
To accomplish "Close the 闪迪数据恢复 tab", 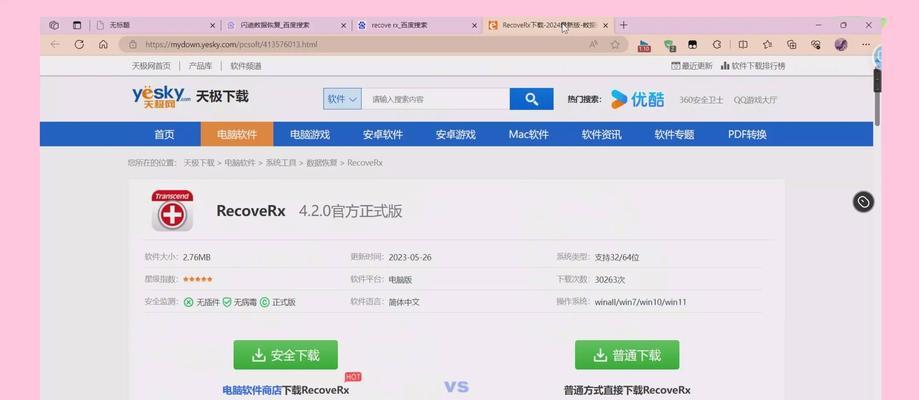I will pyautogui.click(x=343, y=25).
